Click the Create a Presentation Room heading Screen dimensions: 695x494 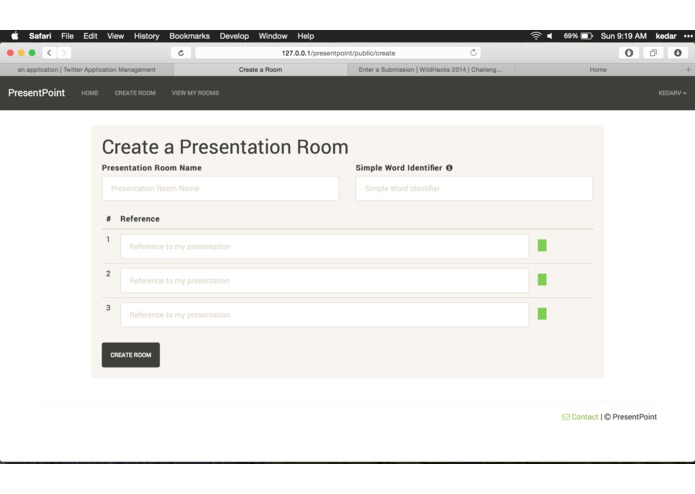click(225, 147)
